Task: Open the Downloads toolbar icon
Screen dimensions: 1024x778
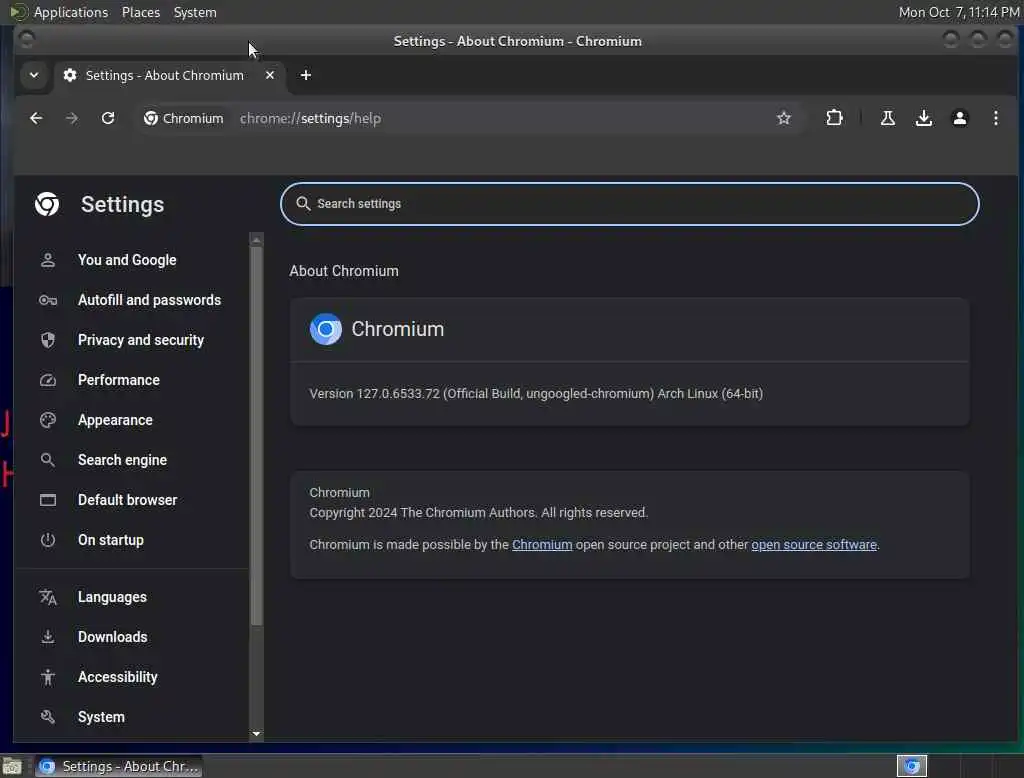Action: tap(923, 118)
